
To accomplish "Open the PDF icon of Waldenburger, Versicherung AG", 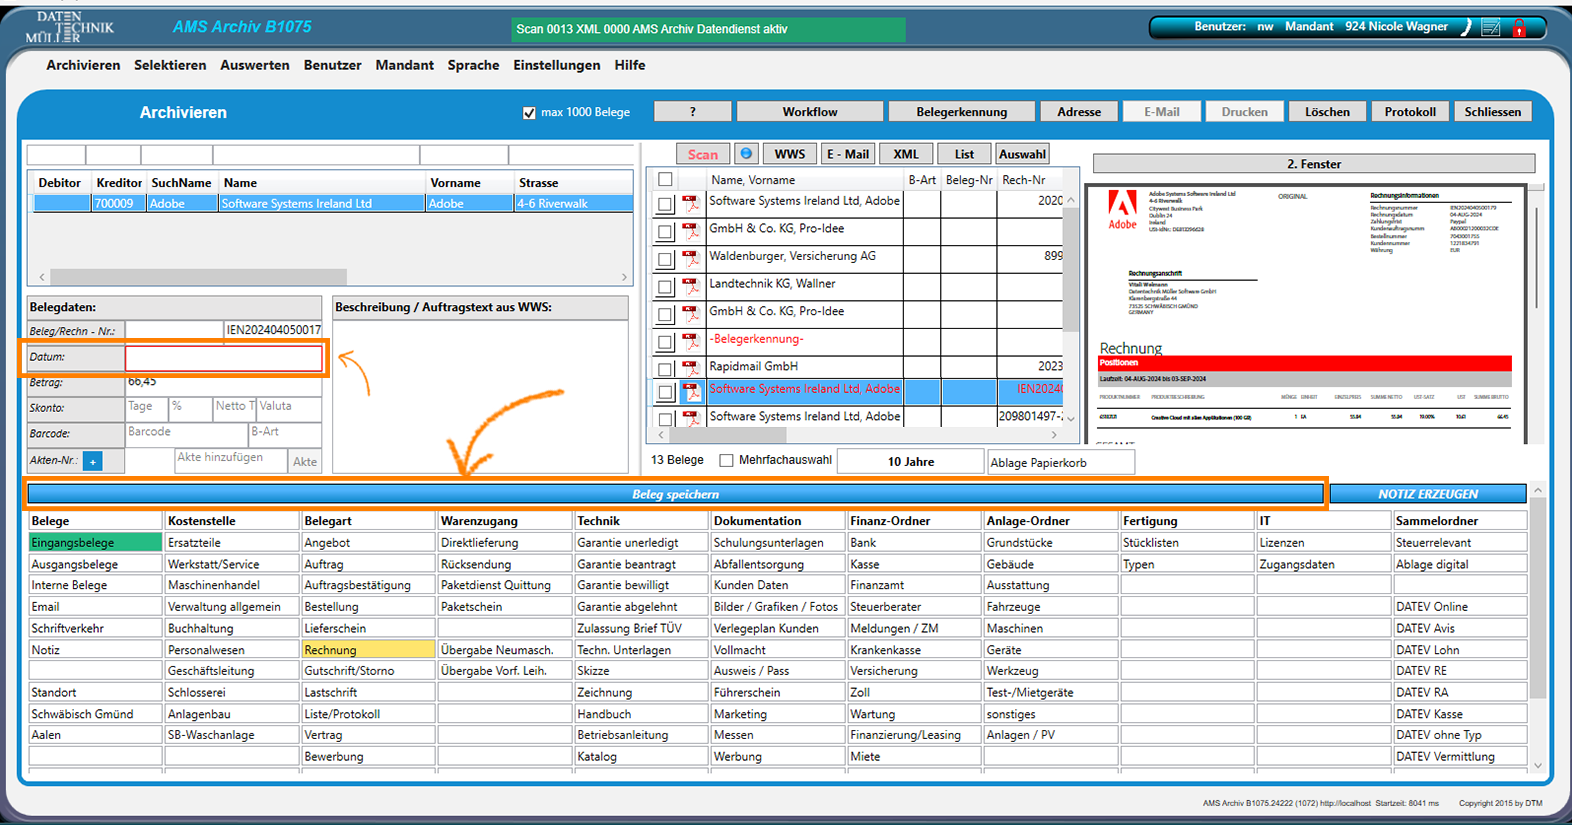I will pos(691,258).
